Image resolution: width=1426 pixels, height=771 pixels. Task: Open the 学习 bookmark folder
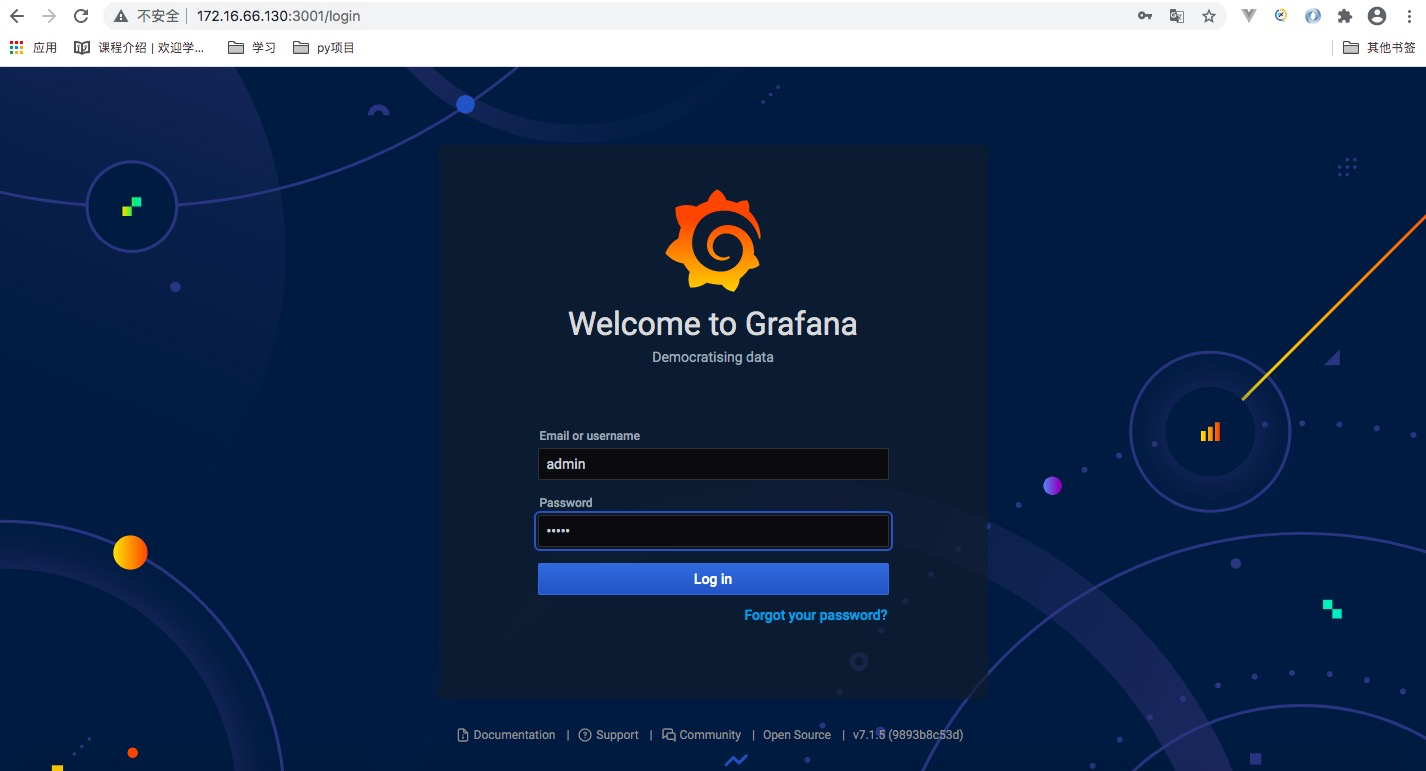[x=252, y=47]
